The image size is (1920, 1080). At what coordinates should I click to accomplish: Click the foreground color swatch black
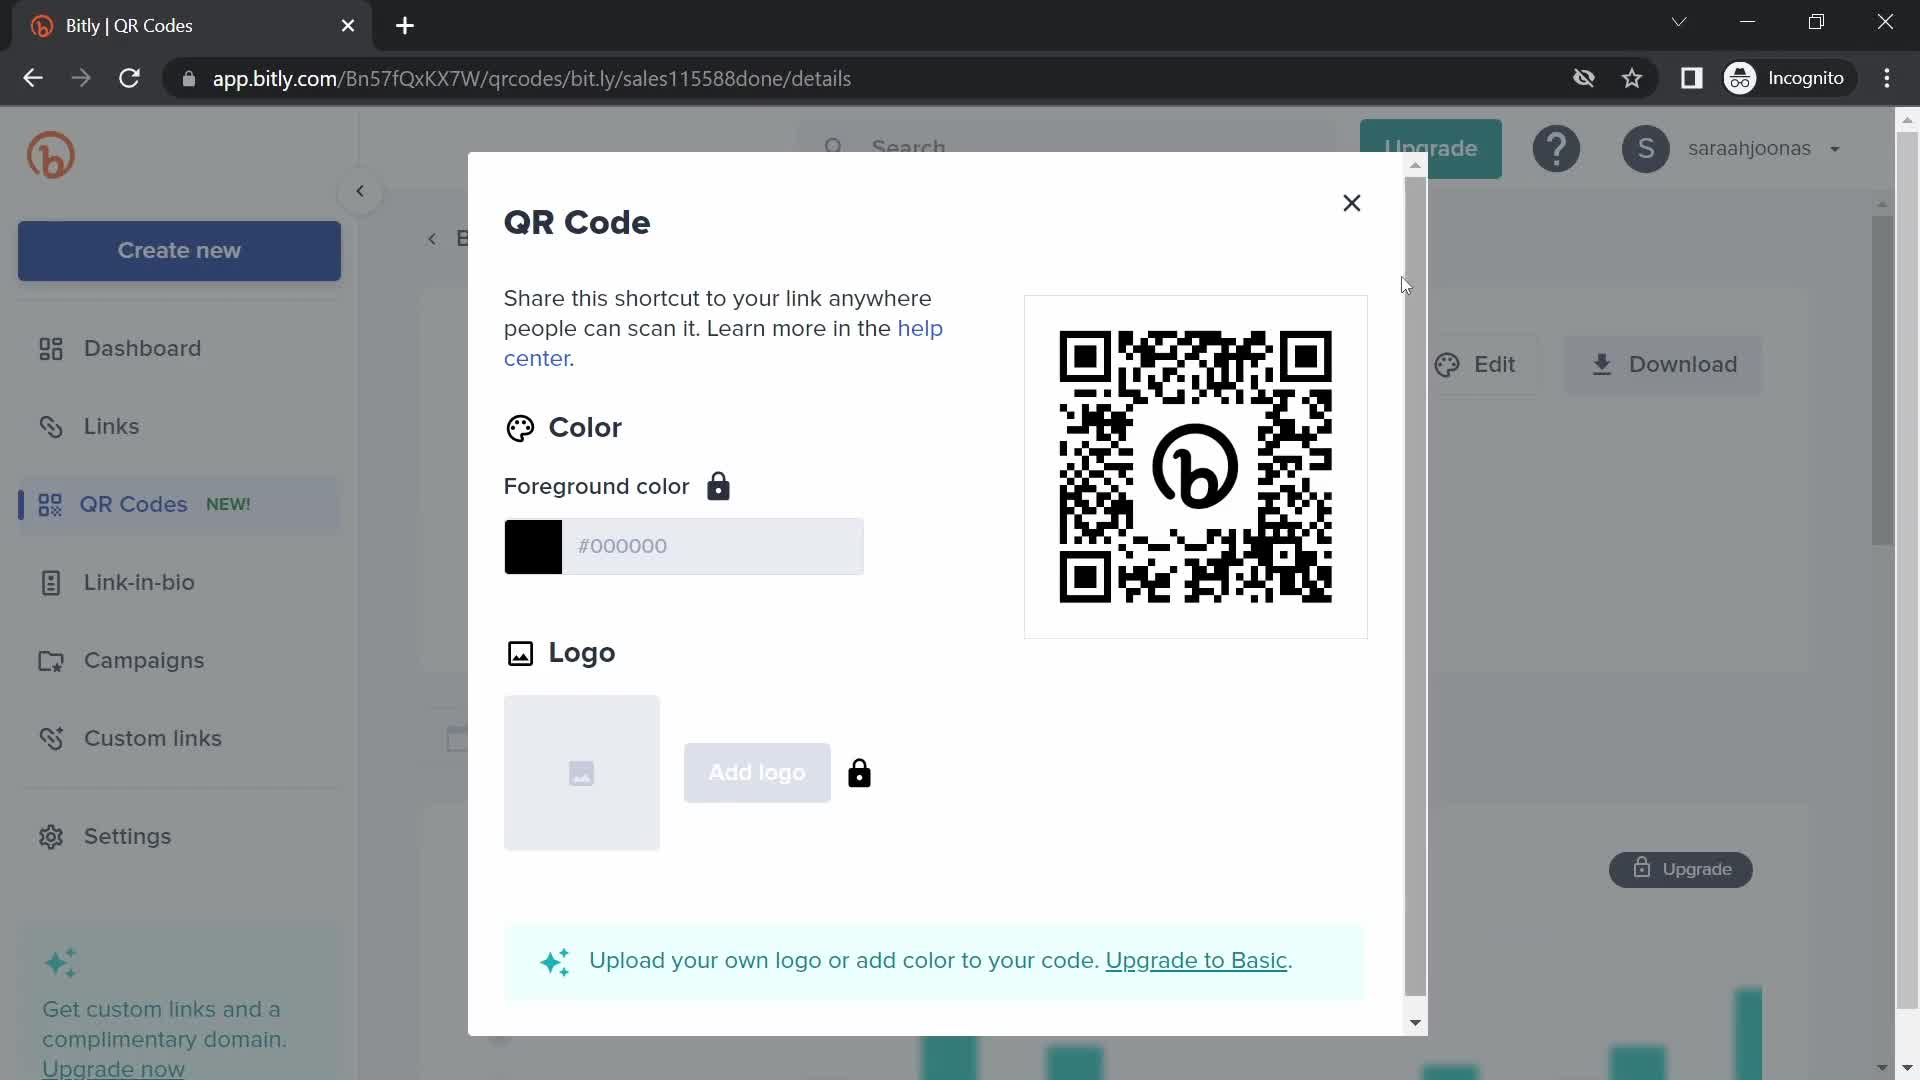pyautogui.click(x=533, y=546)
